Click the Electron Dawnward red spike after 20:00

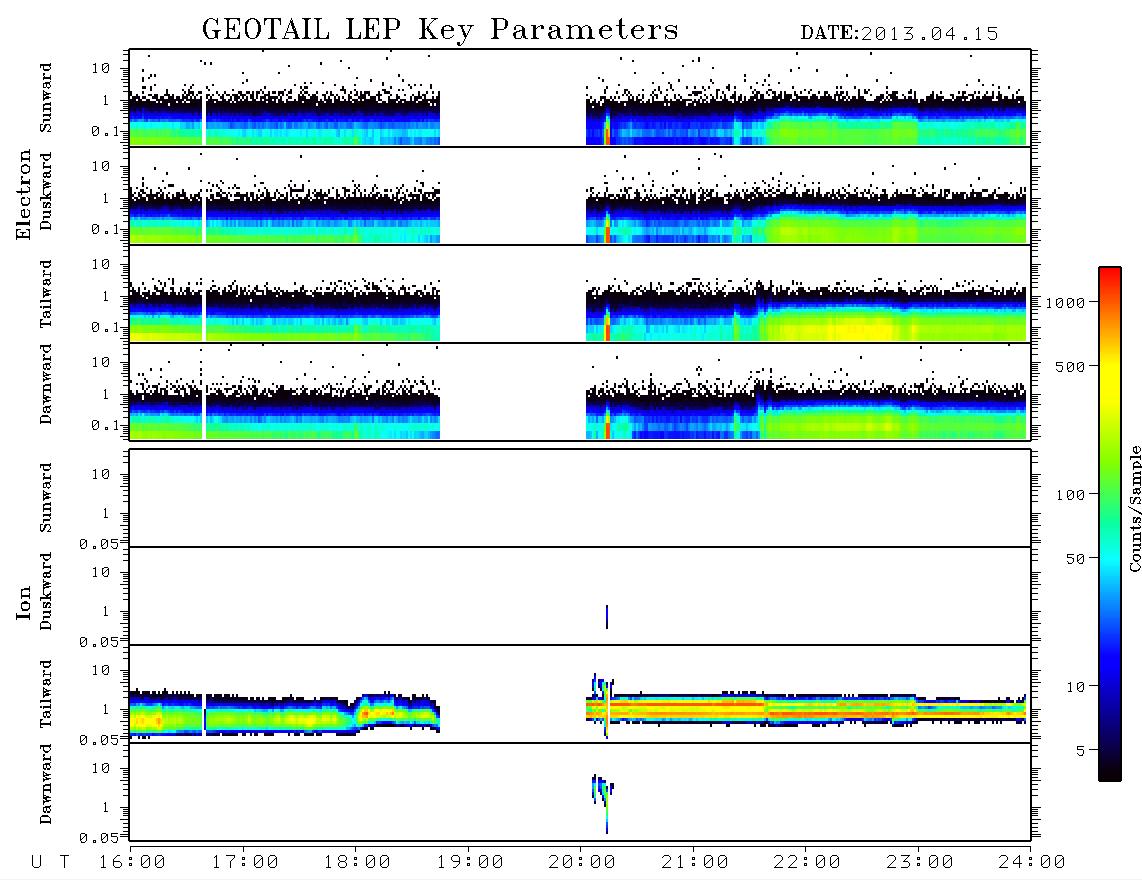(607, 423)
